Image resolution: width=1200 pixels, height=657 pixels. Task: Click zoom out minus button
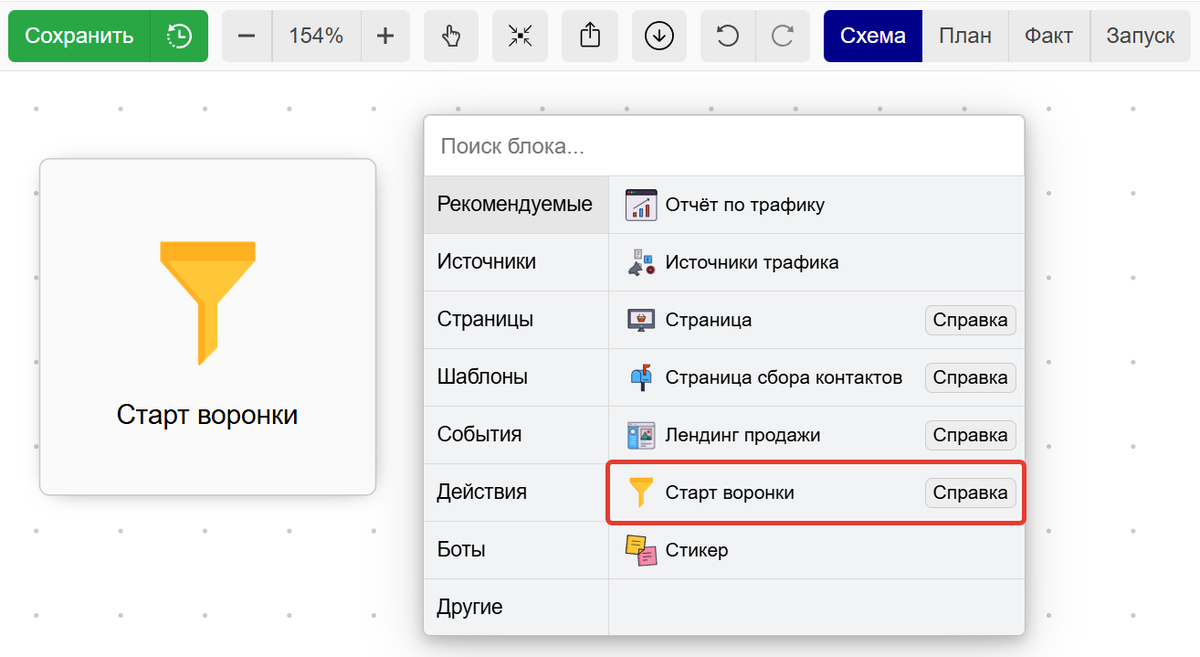click(246, 34)
